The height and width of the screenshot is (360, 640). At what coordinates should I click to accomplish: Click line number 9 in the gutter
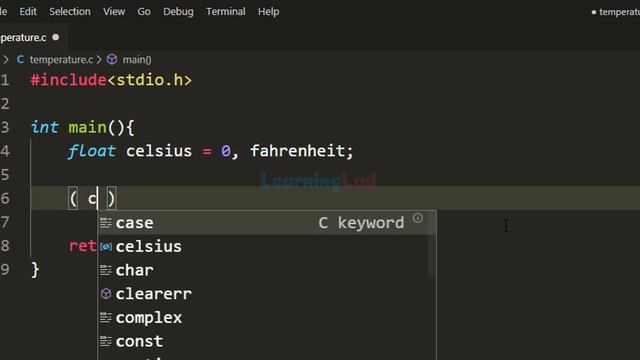point(5,269)
